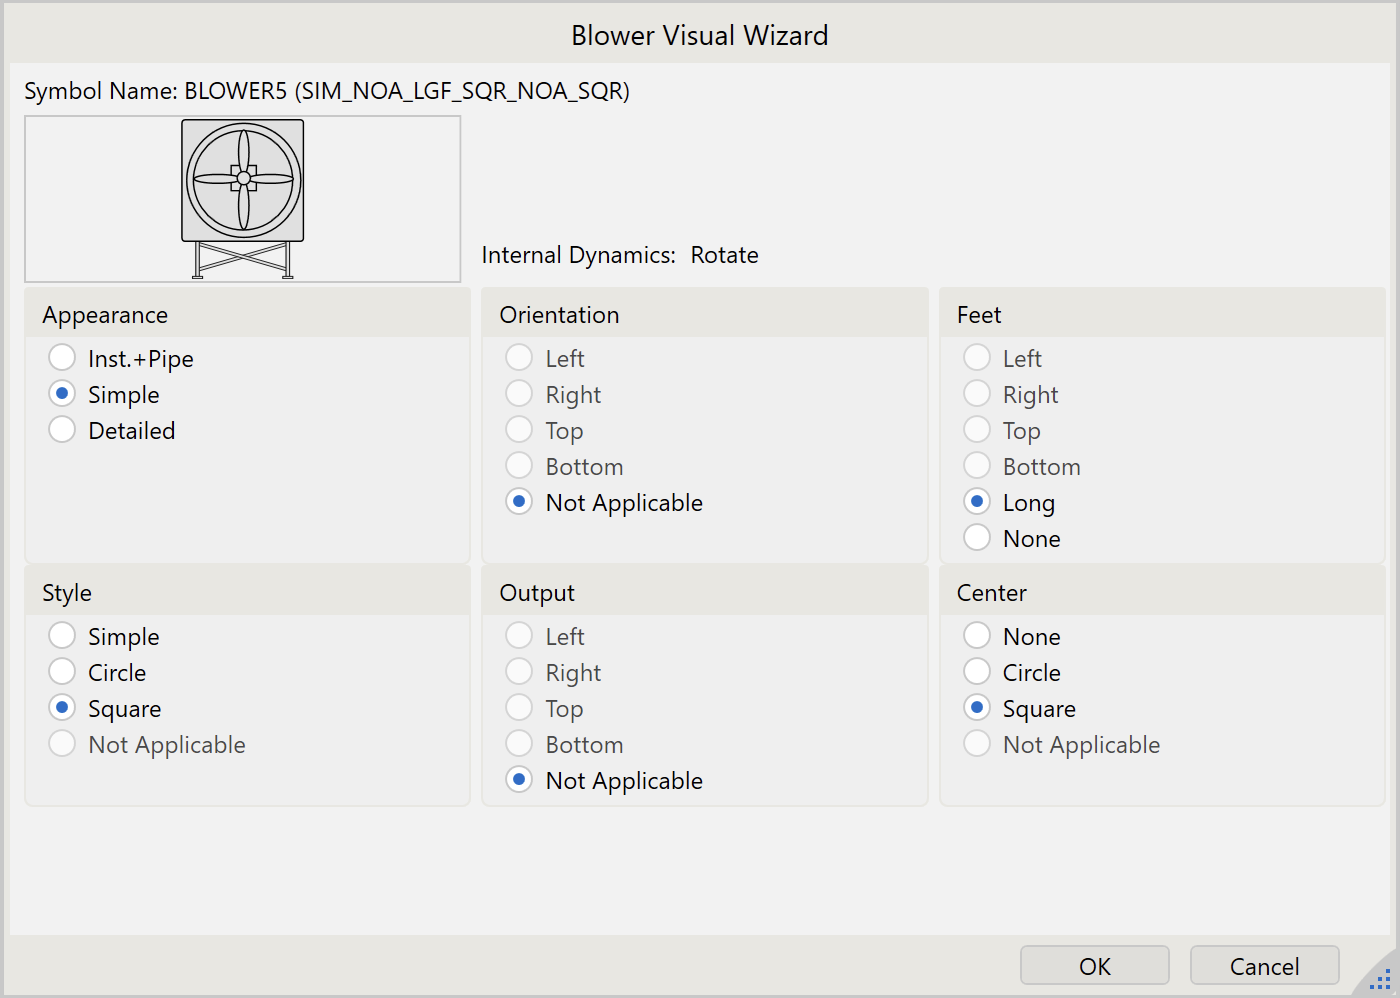Pick Bottom in the Feet group
This screenshot has width=1400, height=998.
tap(977, 466)
